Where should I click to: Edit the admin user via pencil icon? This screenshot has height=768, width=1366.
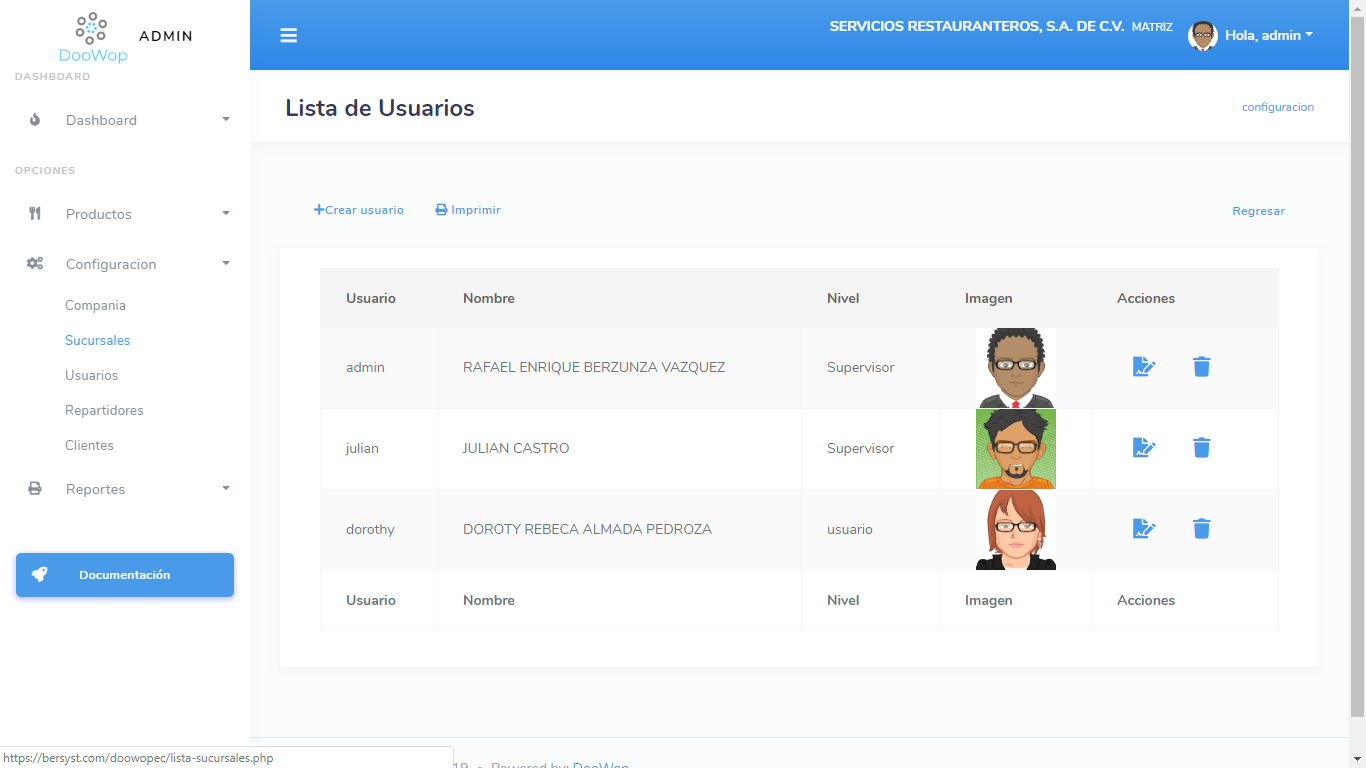coord(1144,367)
